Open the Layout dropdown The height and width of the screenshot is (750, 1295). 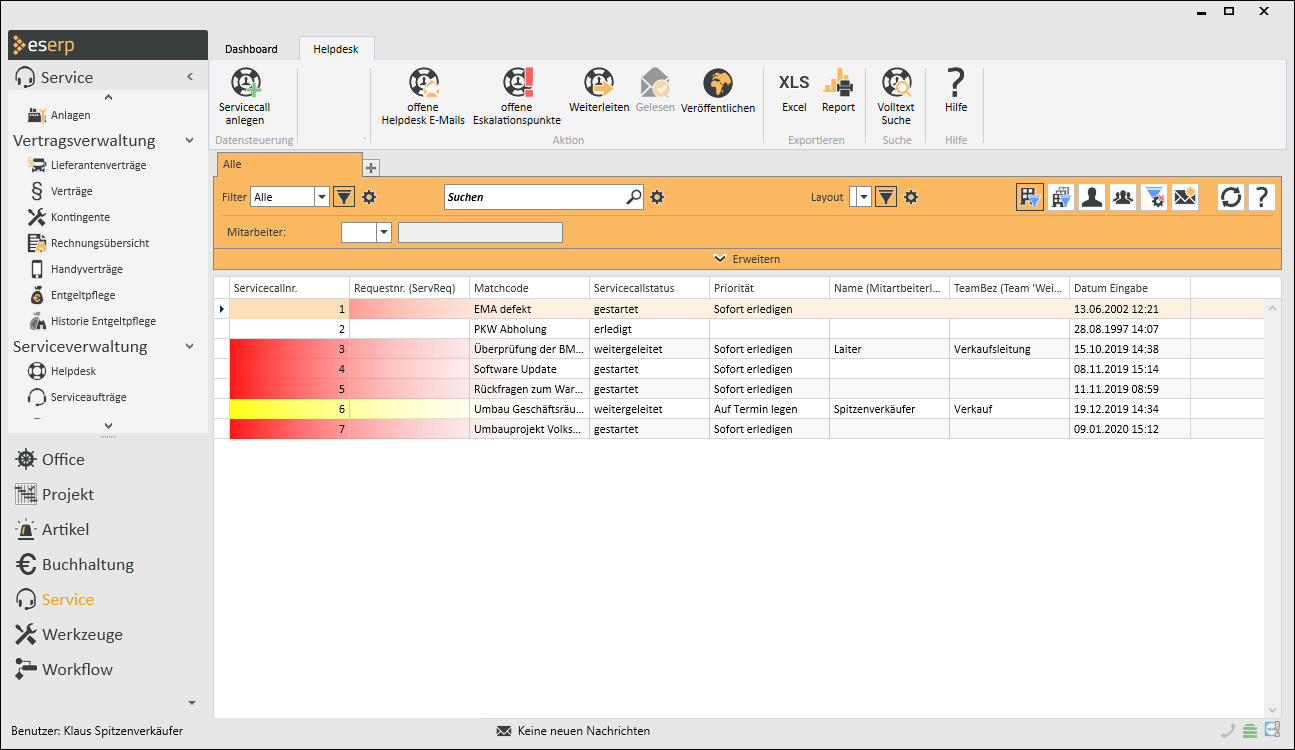[x=865, y=197]
